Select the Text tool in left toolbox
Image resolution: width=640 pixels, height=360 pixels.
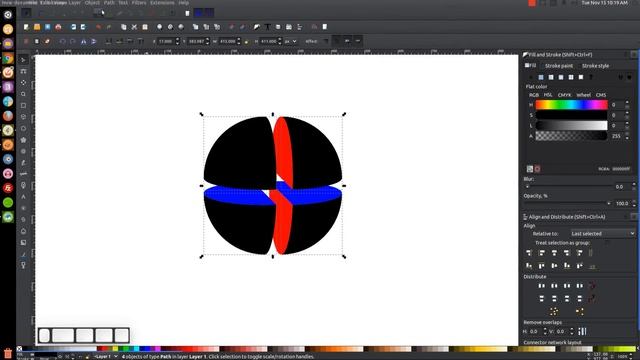(x=23, y=197)
